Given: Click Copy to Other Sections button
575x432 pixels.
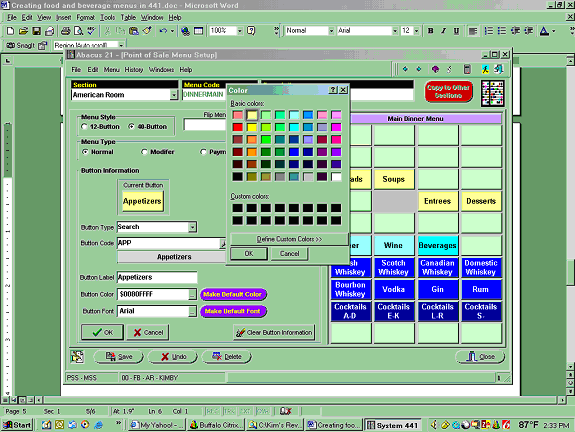Looking at the screenshot, I should click(448, 91).
